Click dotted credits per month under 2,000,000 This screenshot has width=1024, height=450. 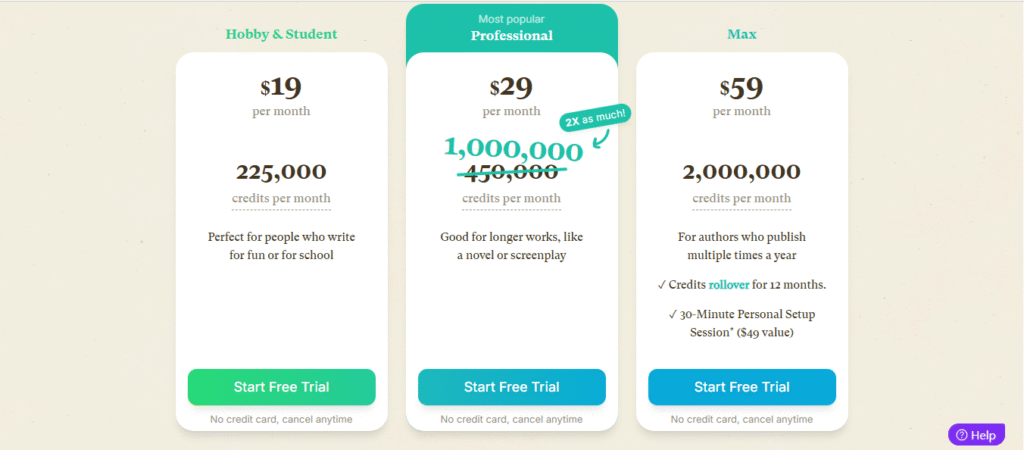(742, 199)
